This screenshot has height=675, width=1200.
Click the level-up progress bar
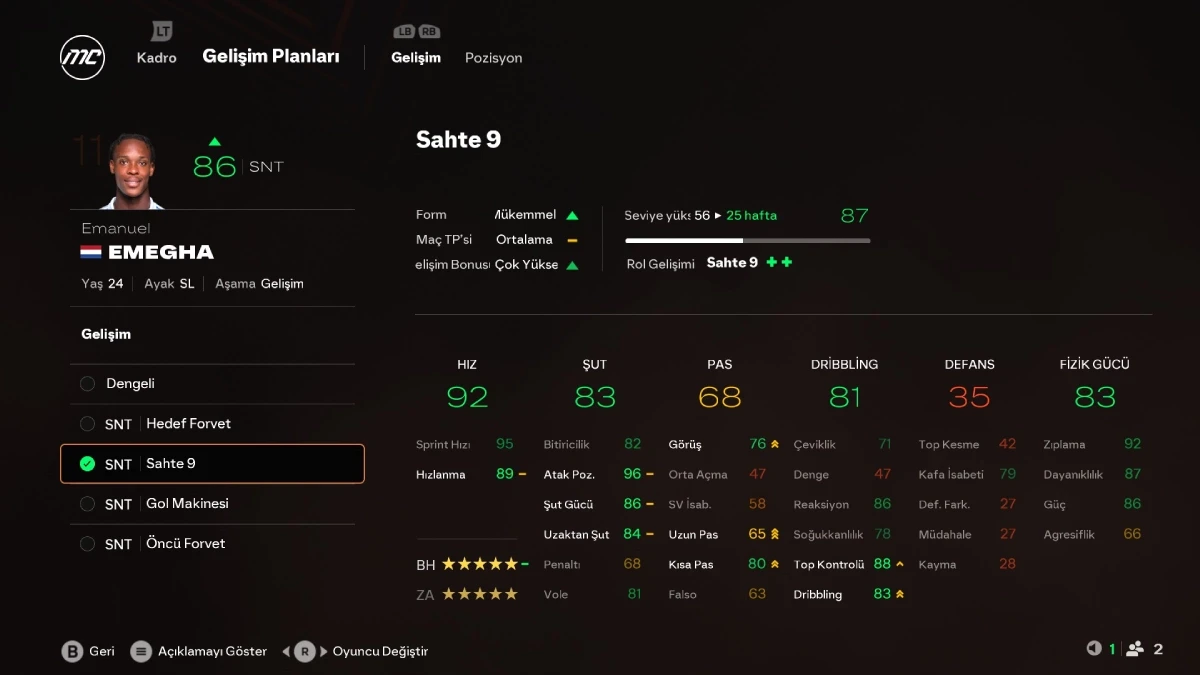click(x=747, y=240)
